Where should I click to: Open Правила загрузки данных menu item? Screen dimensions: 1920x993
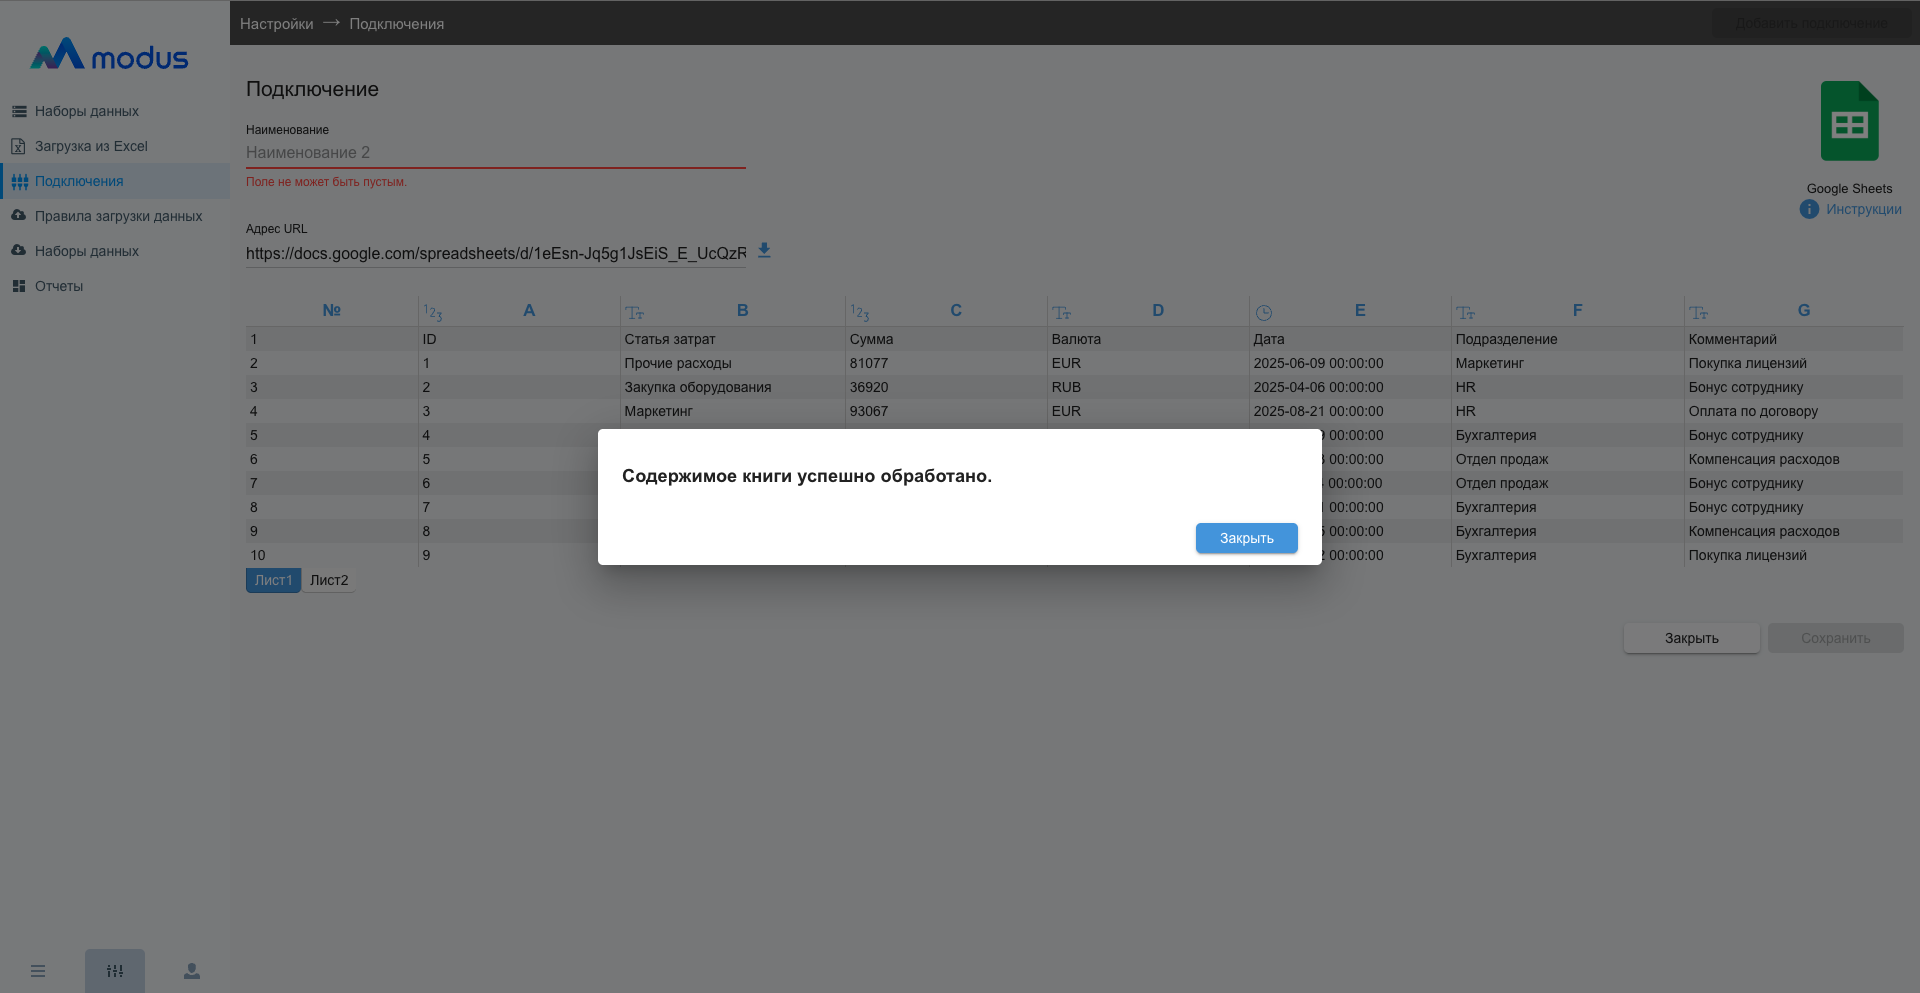(x=118, y=216)
